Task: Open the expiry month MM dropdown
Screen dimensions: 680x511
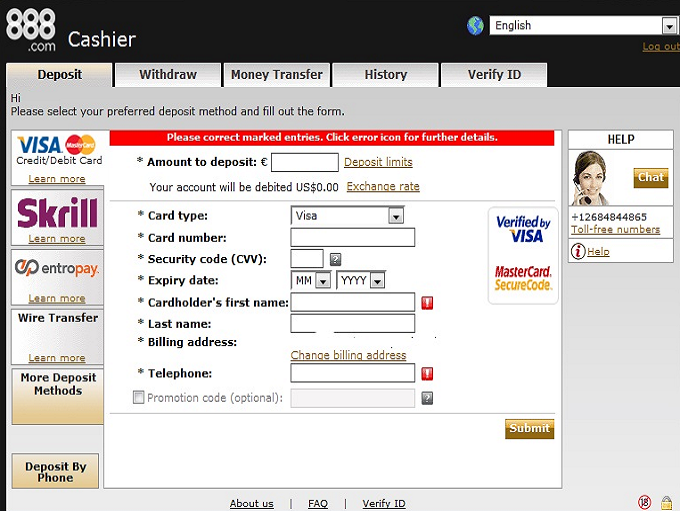Action: 311,280
